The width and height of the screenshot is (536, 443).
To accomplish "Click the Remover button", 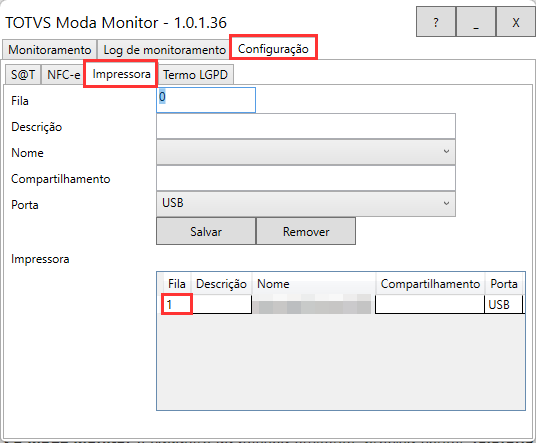I will (x=306, y=231).
